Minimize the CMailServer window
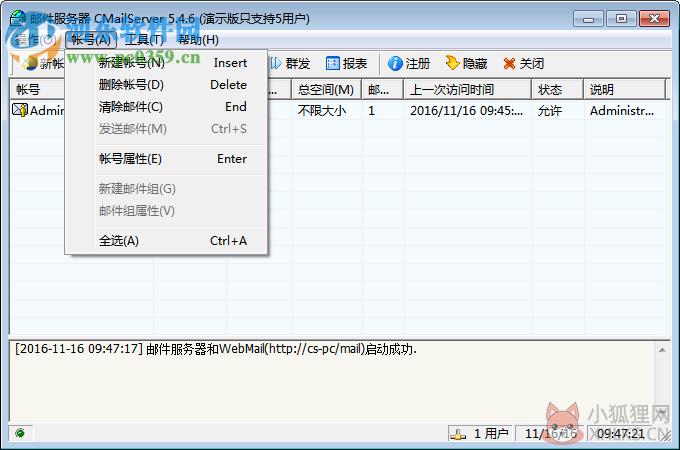Viewport: 680px width, 450px height. pyautogui.click(x=588, y=19)
